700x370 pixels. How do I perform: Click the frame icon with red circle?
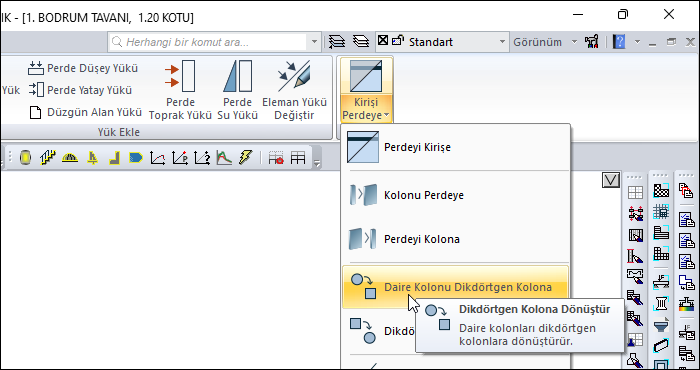pos(276,158)
